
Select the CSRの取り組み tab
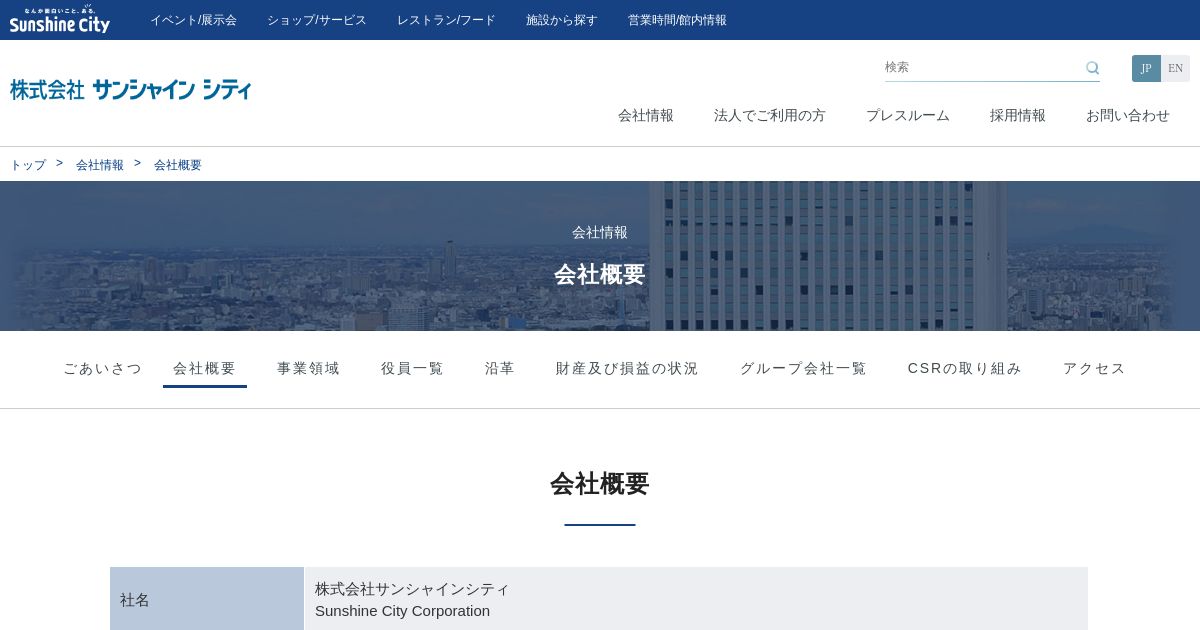coord(965,368)
